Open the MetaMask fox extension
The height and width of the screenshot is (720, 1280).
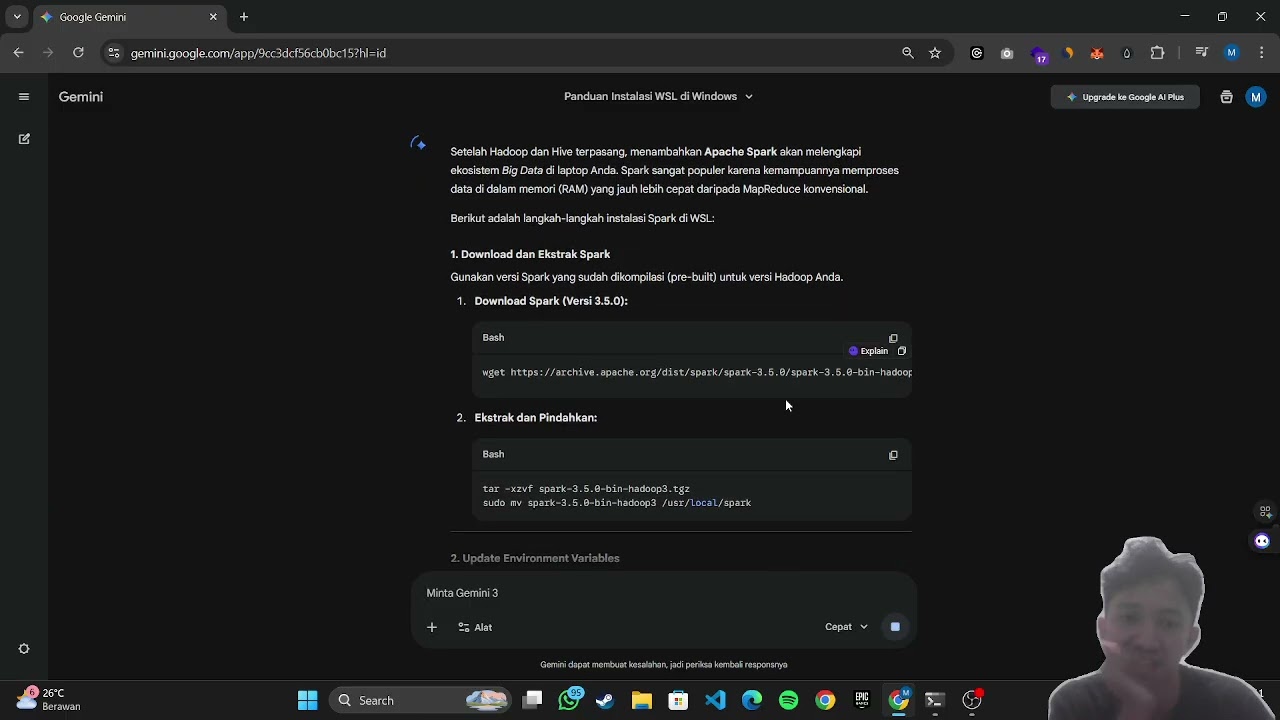click(x=1097, y=53)
